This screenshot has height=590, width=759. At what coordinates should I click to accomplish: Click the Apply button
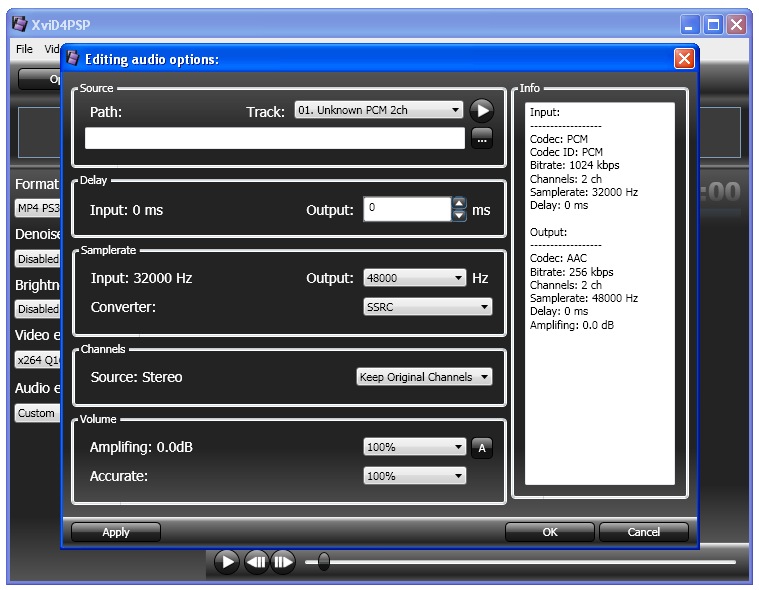click(x=116, y=532)
